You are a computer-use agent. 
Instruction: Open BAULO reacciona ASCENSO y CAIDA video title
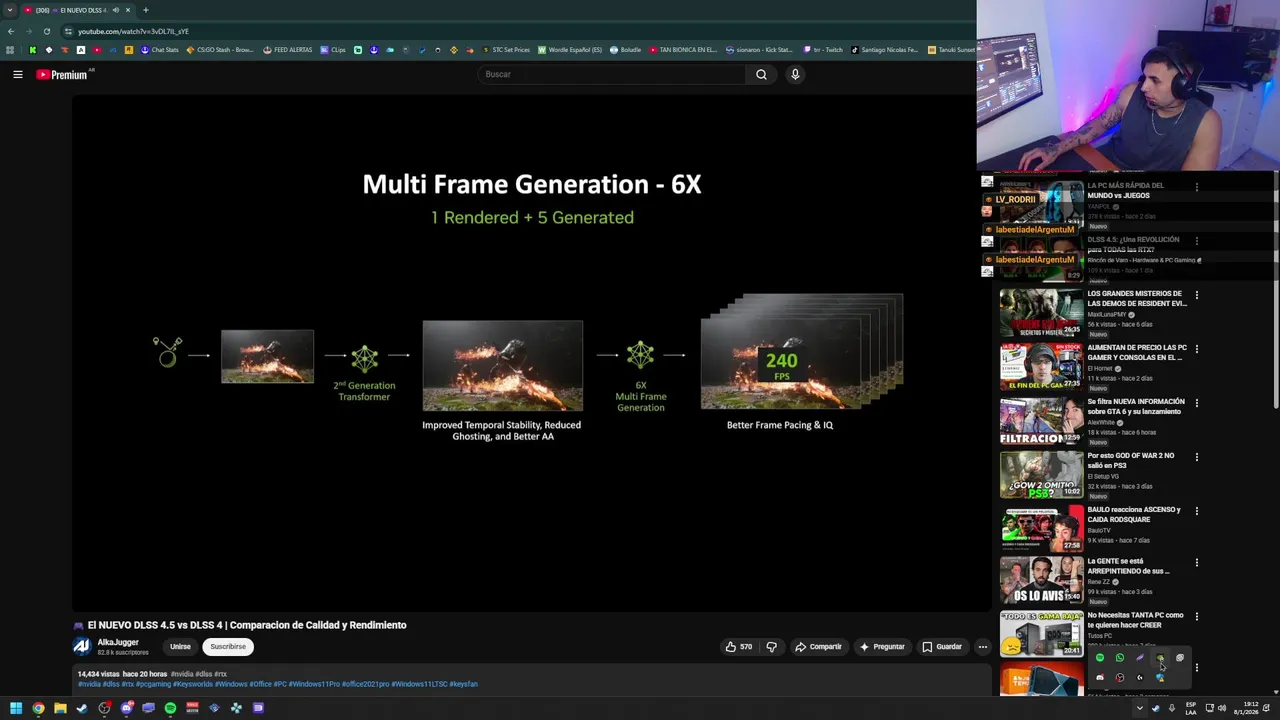click(x=1134, y=515)
